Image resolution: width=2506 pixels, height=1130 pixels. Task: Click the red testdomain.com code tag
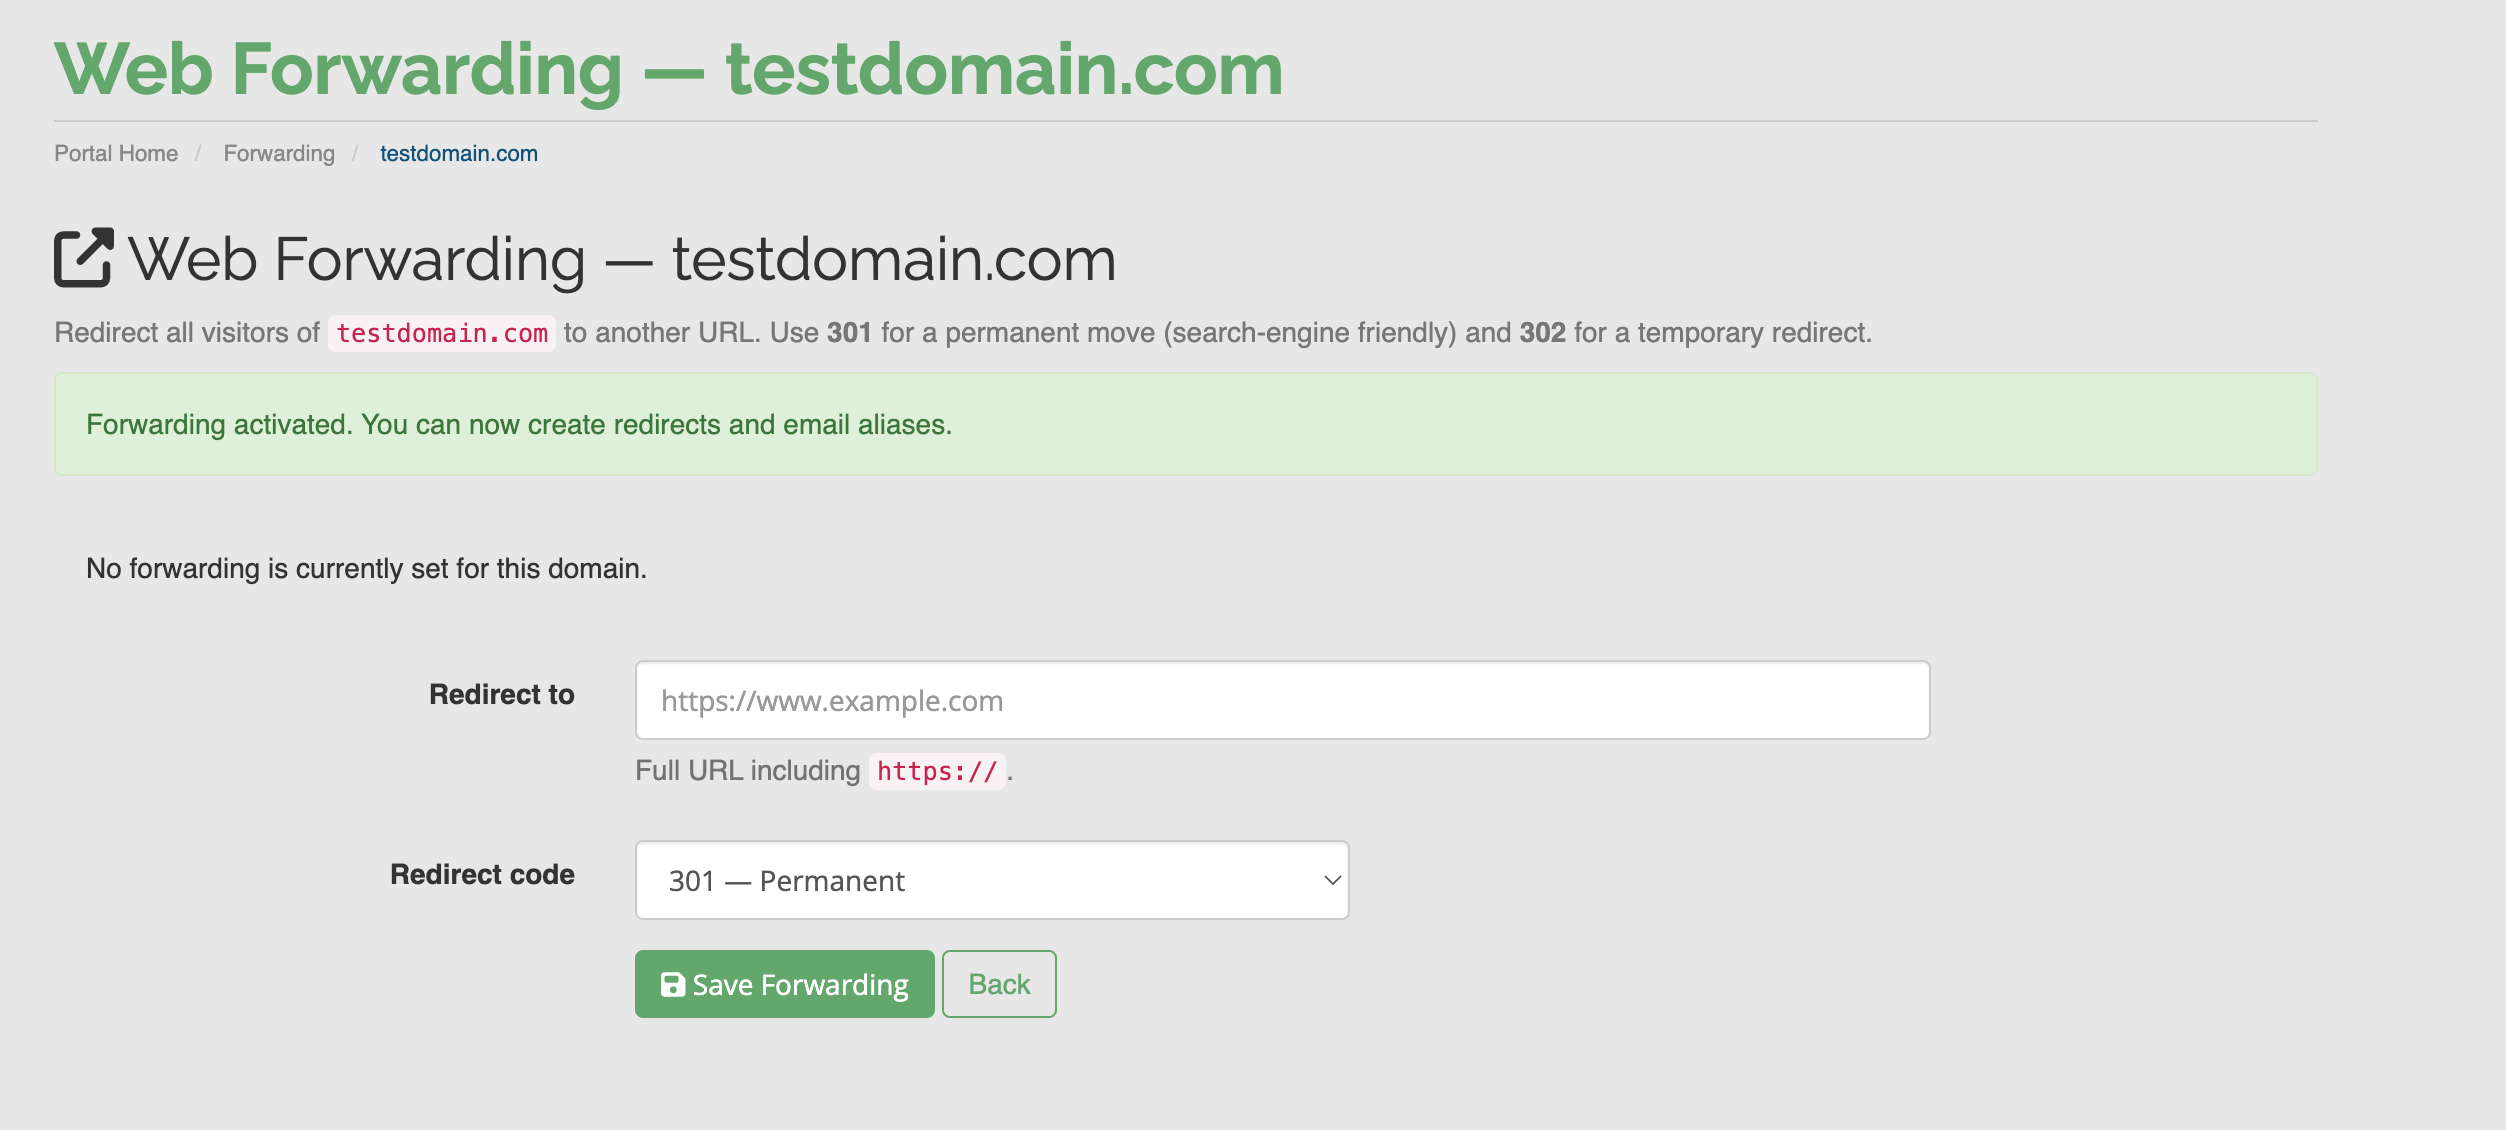tap(442, 333)
